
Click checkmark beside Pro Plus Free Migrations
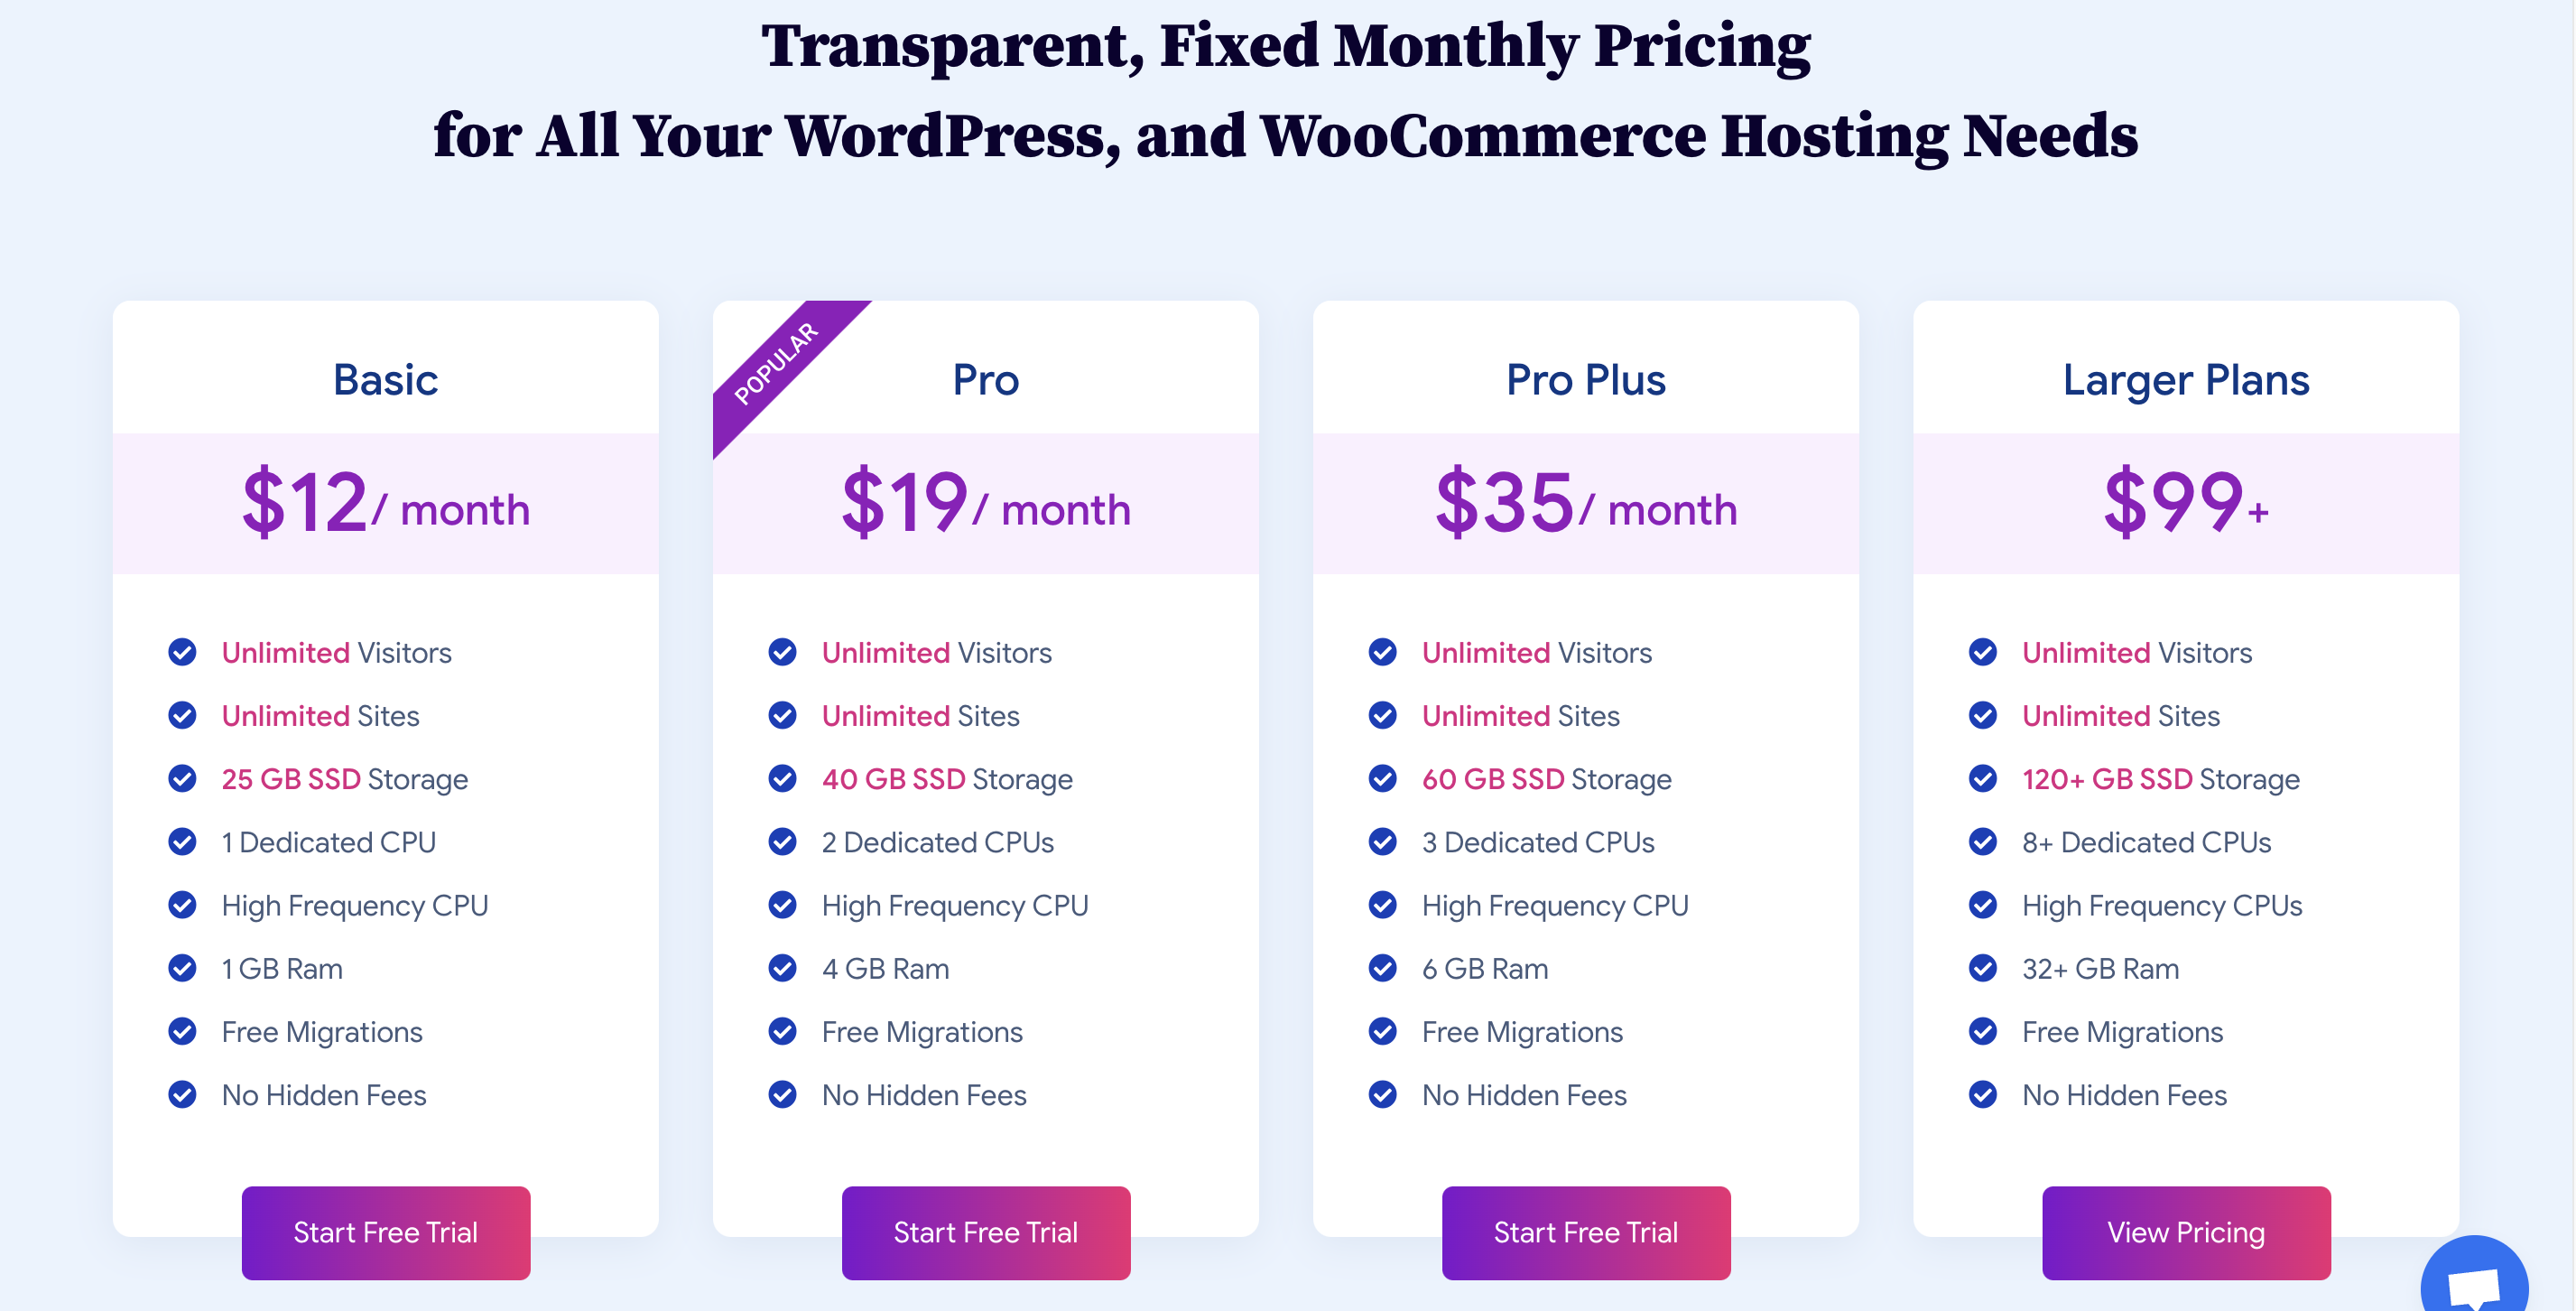click(x=1382, y=1031)
